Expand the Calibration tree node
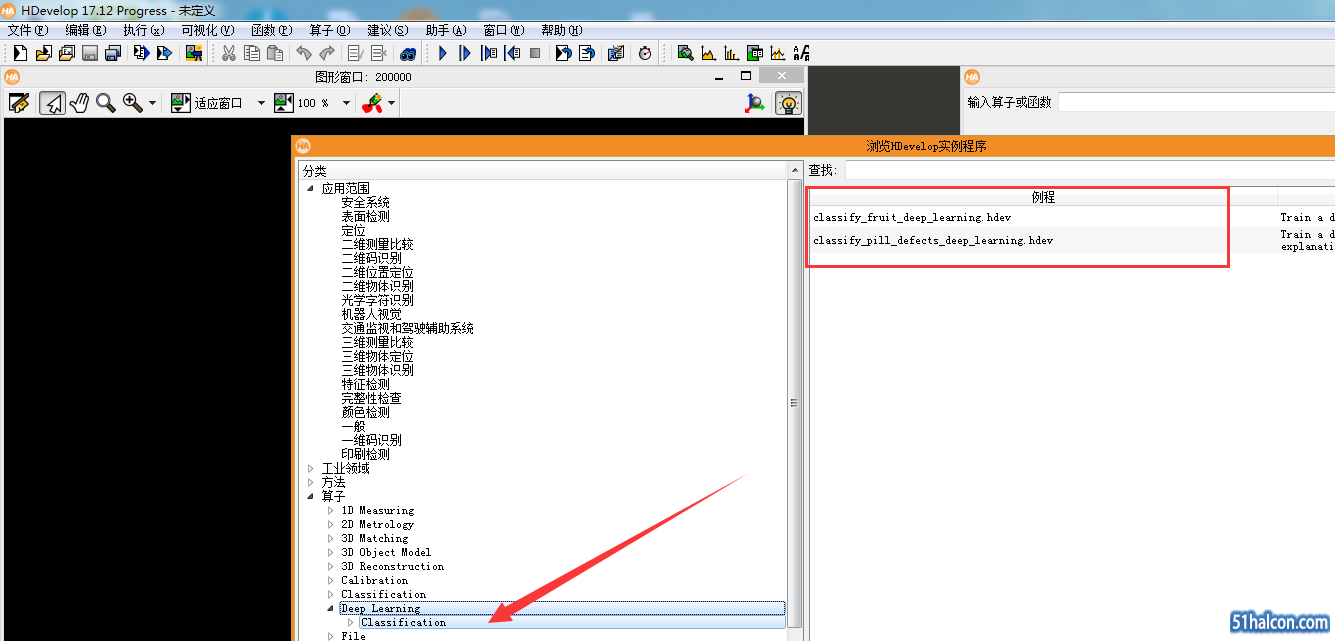Screen dimensions: 1335x641 tap(331, 580)
